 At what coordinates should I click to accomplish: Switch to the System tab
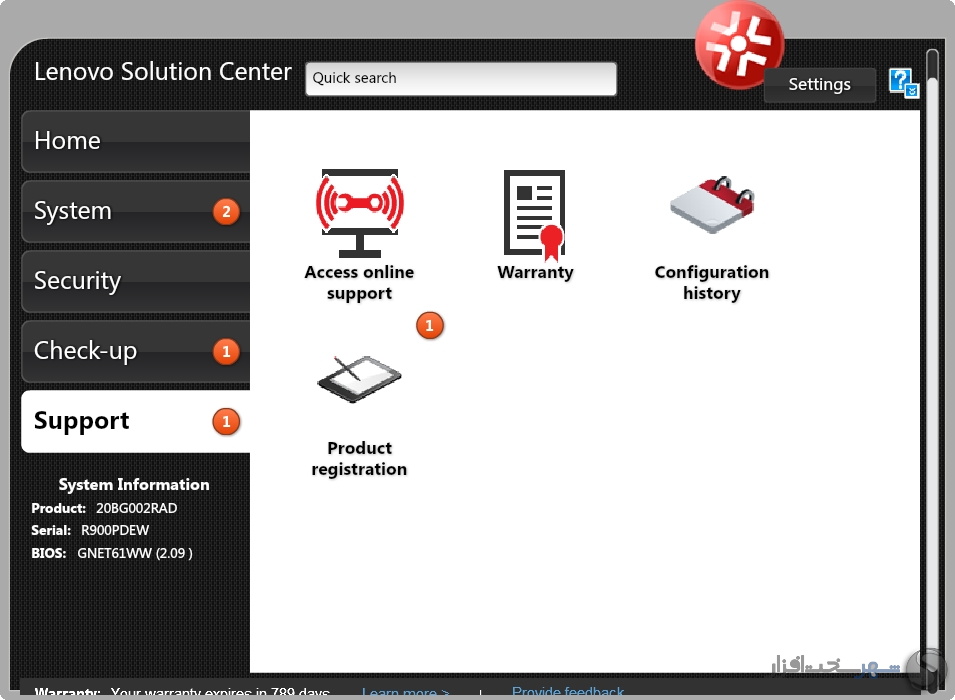coord(136,211)
